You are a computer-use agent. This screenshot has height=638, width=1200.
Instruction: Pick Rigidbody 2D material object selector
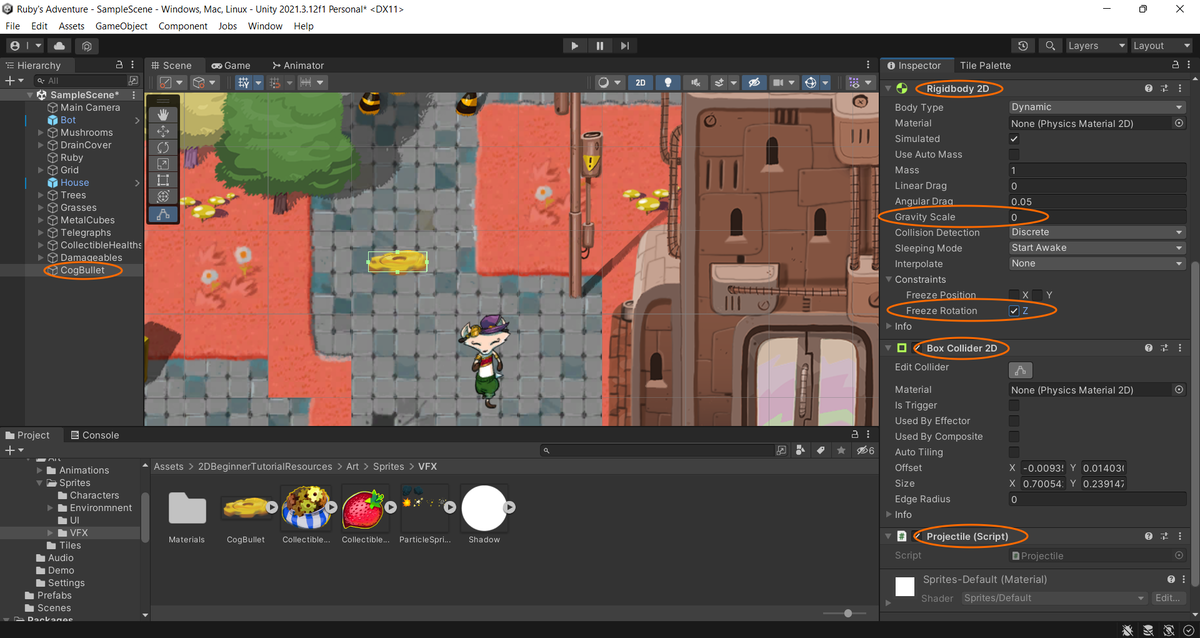tap(1179, 123)
